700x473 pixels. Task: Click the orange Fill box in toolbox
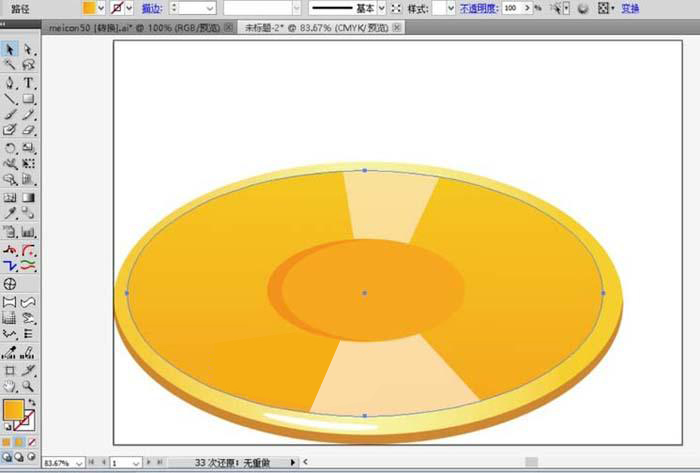(13, 410)
